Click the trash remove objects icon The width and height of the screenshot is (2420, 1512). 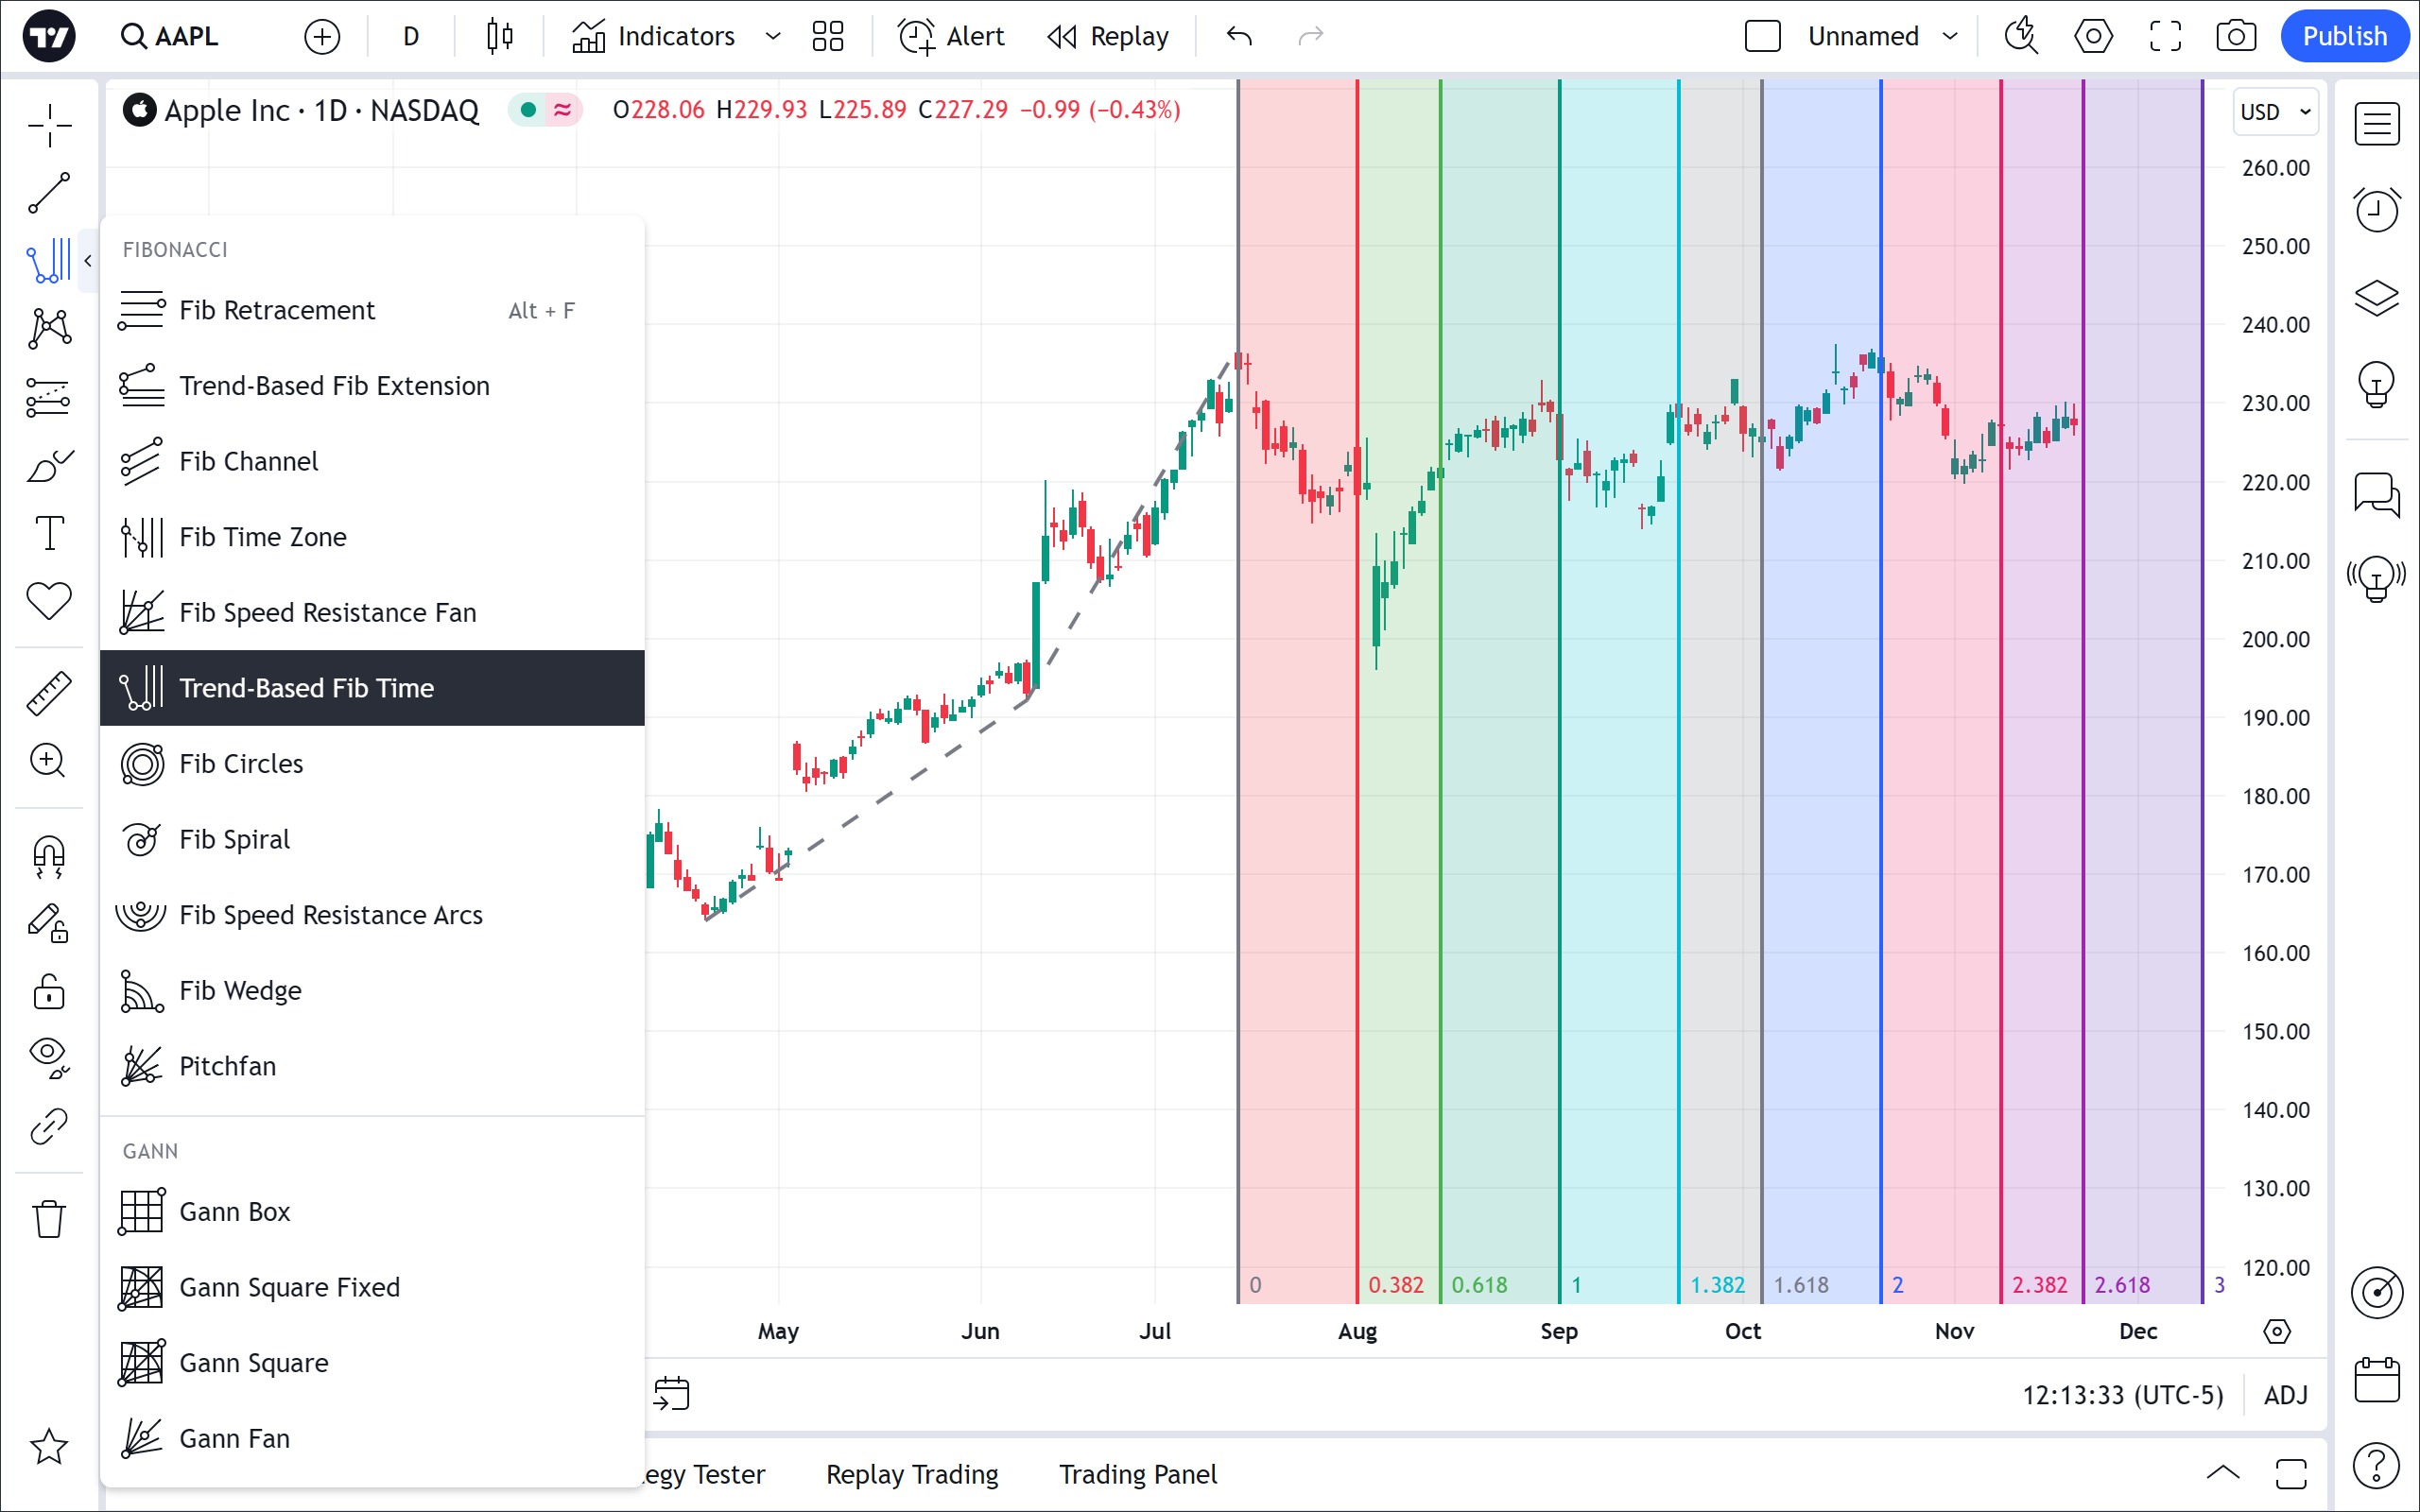tap(49, 1219)
